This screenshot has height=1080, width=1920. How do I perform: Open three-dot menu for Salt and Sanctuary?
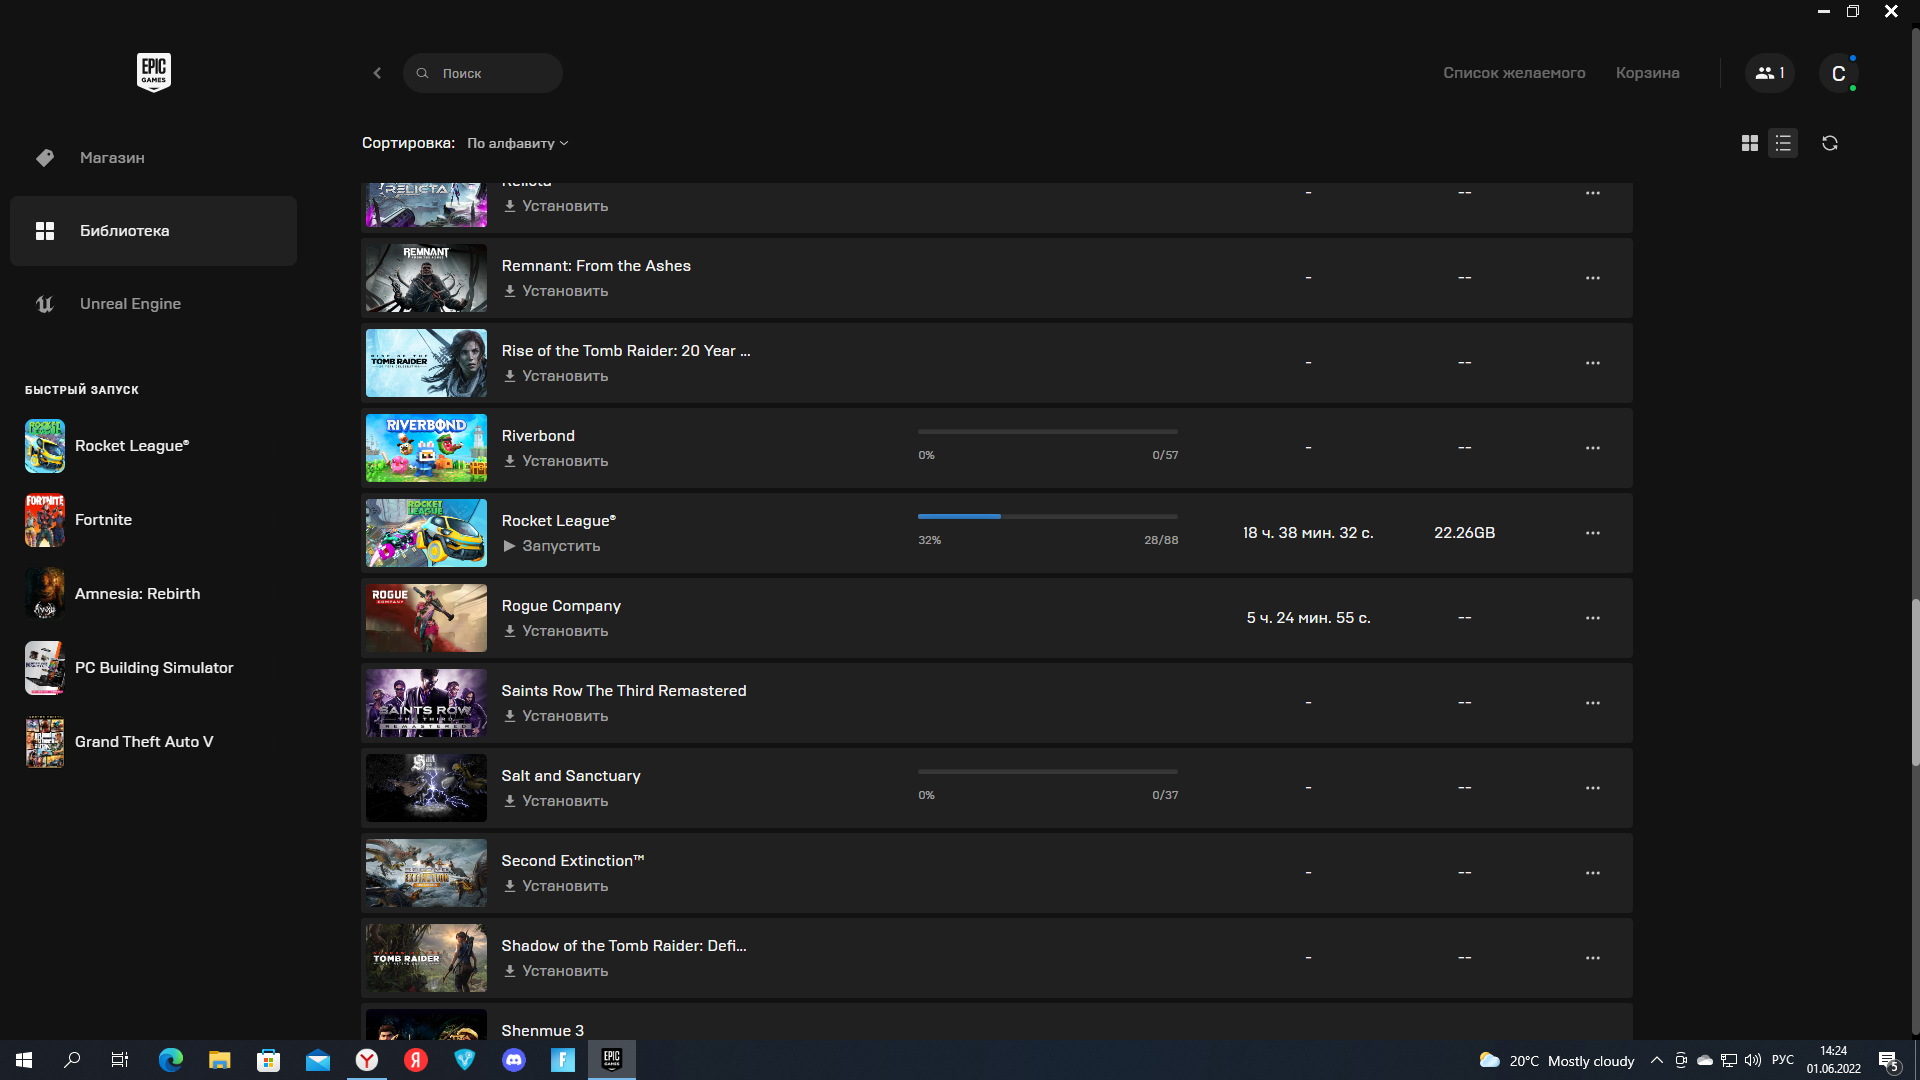click(1593, 788)
